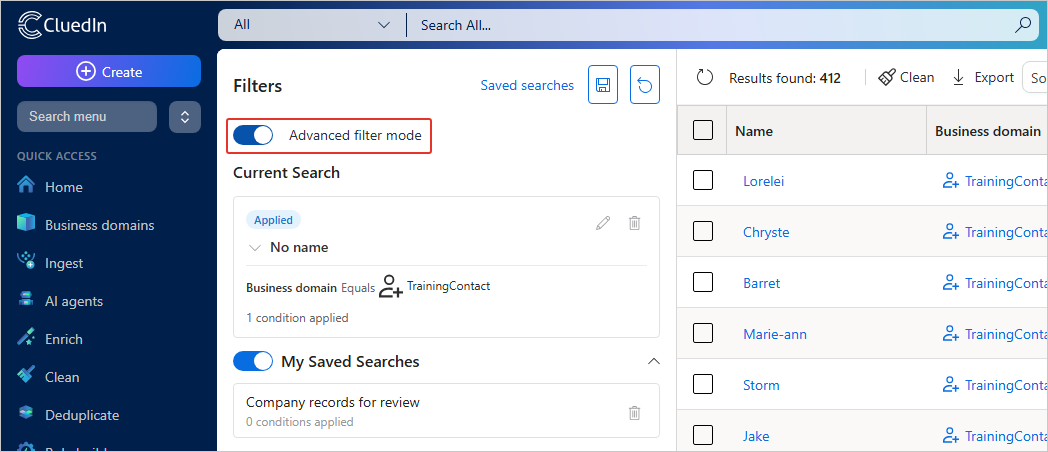Click the Applied status badge
The image size is (1048, 452).
tap(273, 220)
